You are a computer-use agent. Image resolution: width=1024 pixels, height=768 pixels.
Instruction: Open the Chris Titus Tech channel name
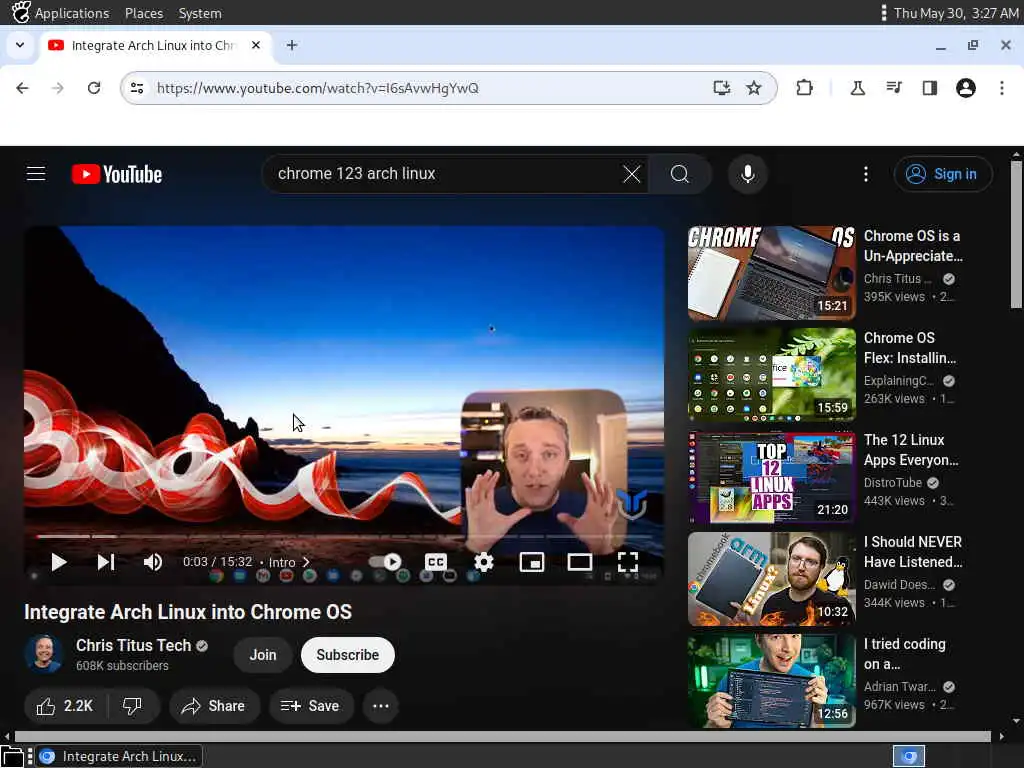pyautogui.click(x=133, y=645)
